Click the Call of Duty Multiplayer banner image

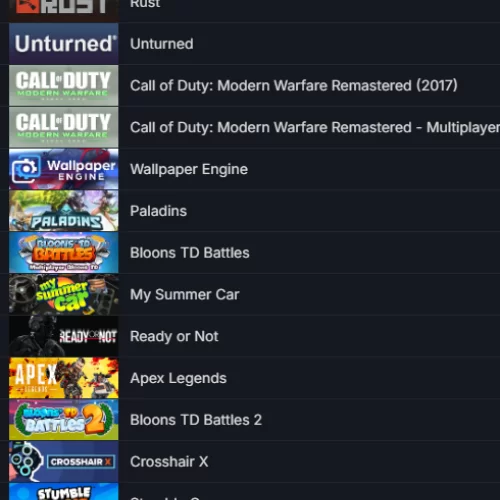coord(64,127)
